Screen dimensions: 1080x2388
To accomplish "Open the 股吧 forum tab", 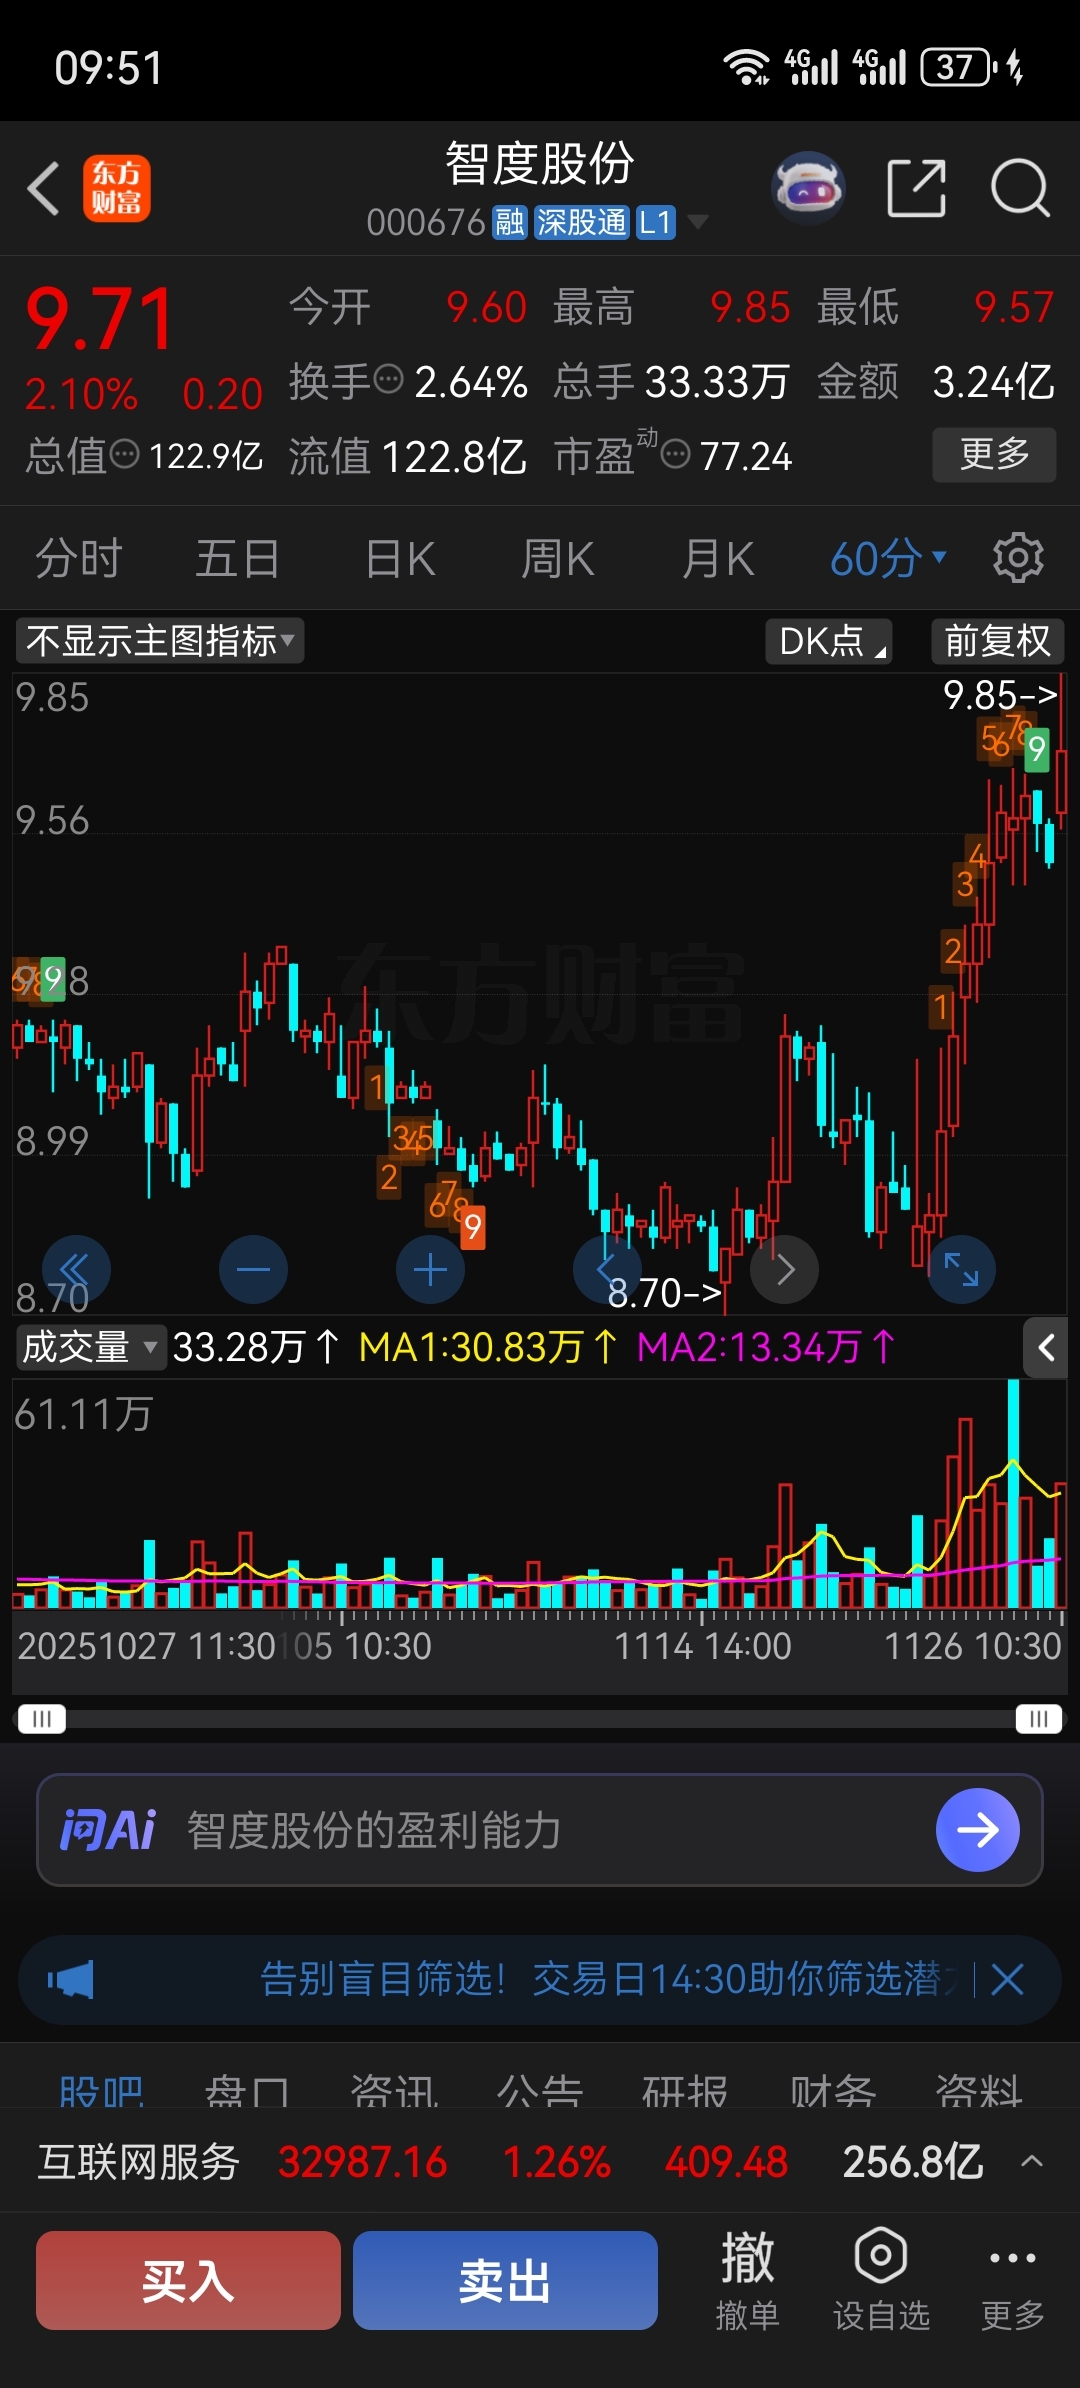I will [x=101, y=2090].
